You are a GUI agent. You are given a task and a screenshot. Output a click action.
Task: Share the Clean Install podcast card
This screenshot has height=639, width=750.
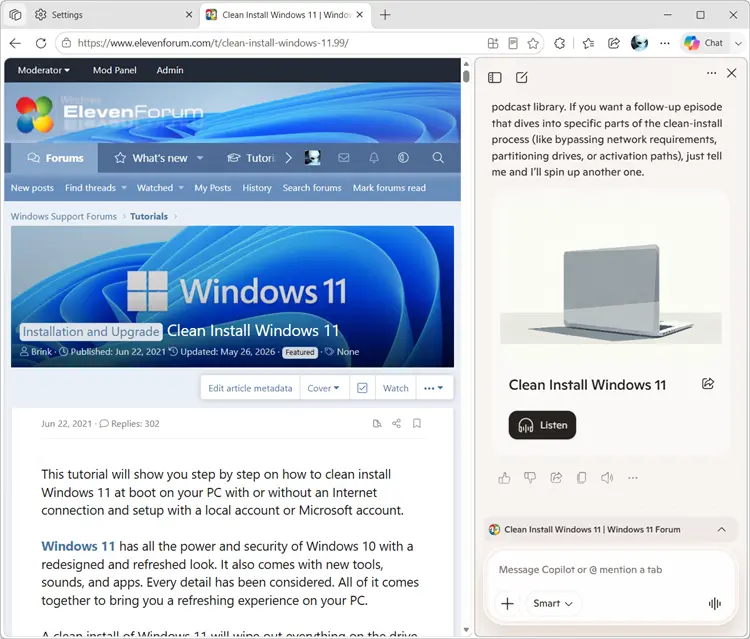(708, 384)
